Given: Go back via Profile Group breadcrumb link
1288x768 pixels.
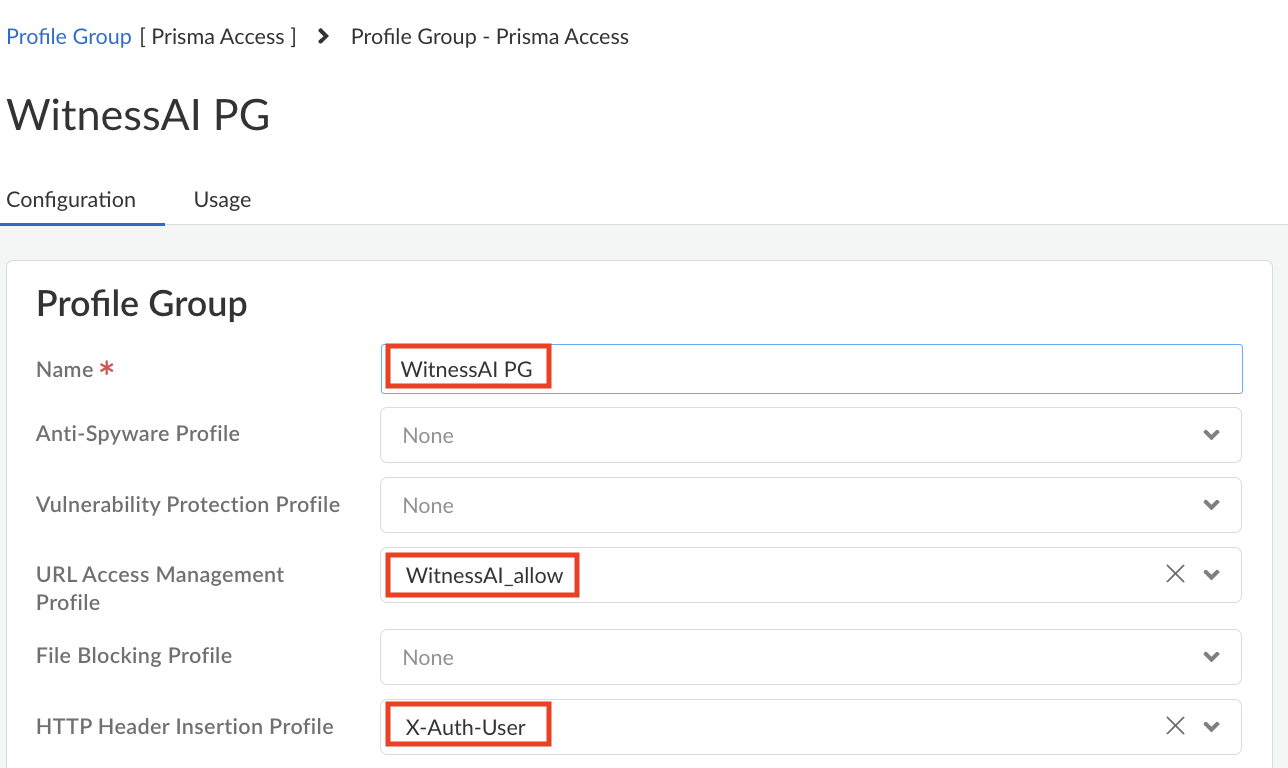Looking at the screenshot, I should tap(69, 37).
